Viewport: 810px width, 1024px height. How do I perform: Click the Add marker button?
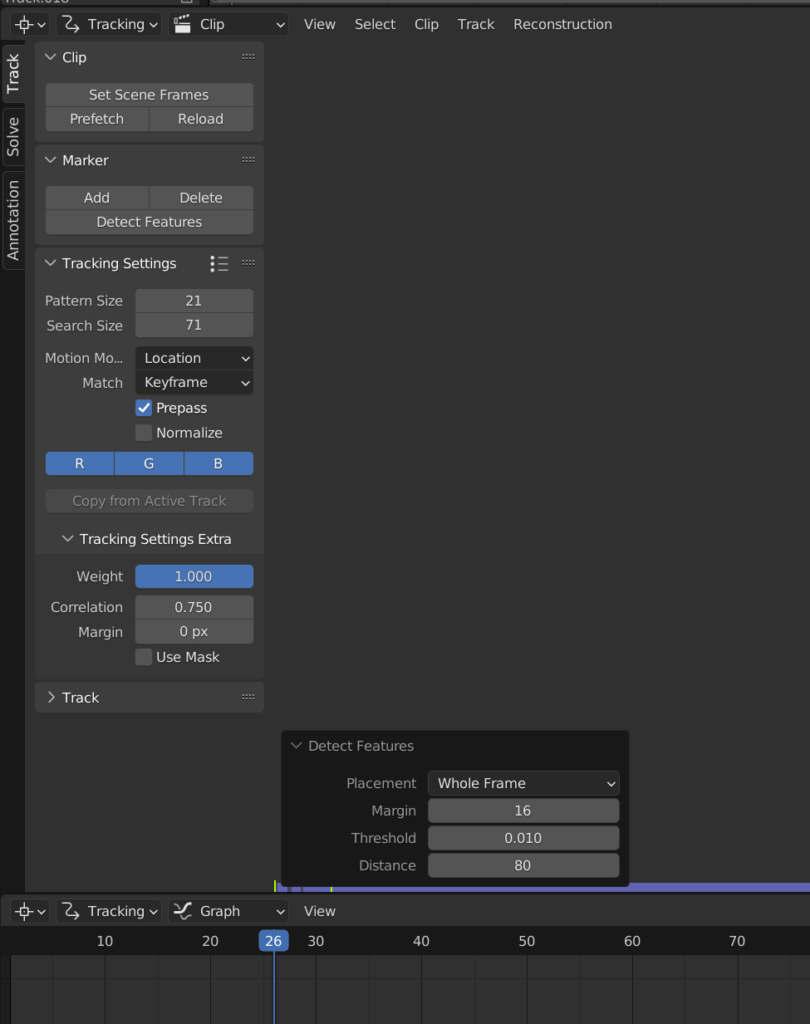pyautogui.click(x=97, y=197)
